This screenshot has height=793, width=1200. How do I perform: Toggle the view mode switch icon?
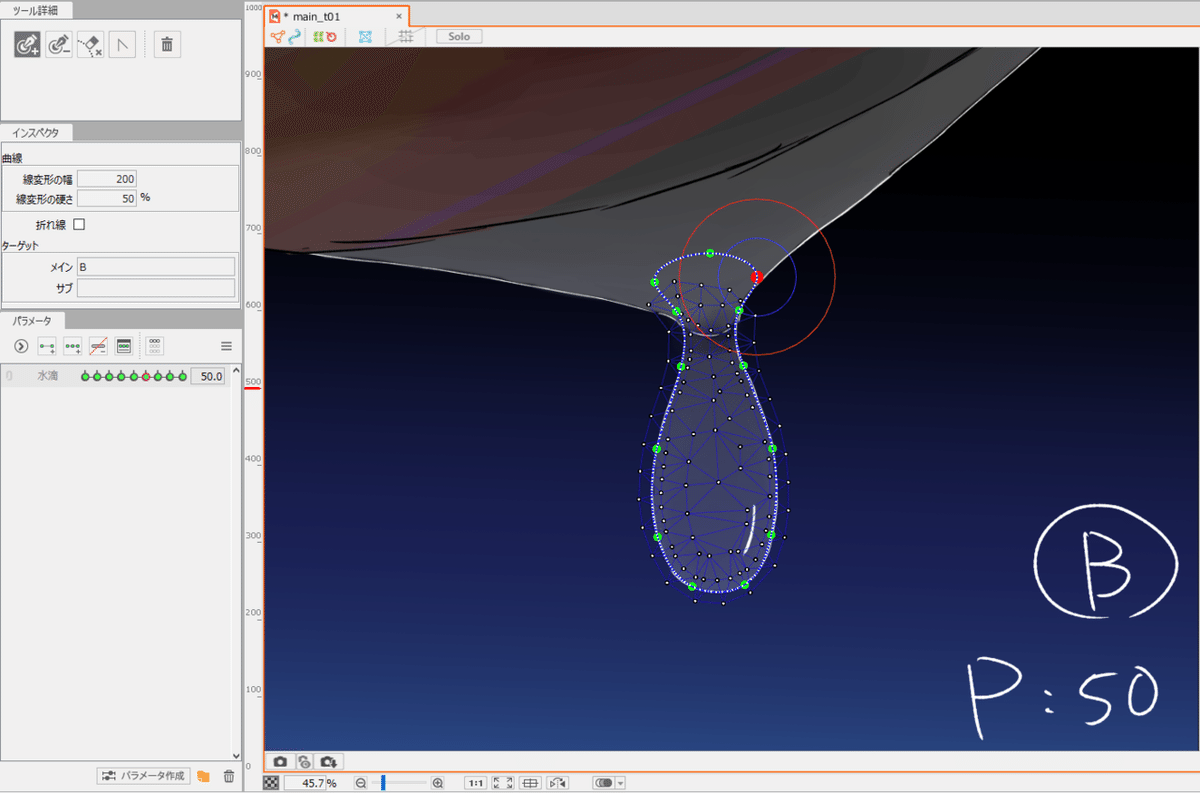point(603,783)
